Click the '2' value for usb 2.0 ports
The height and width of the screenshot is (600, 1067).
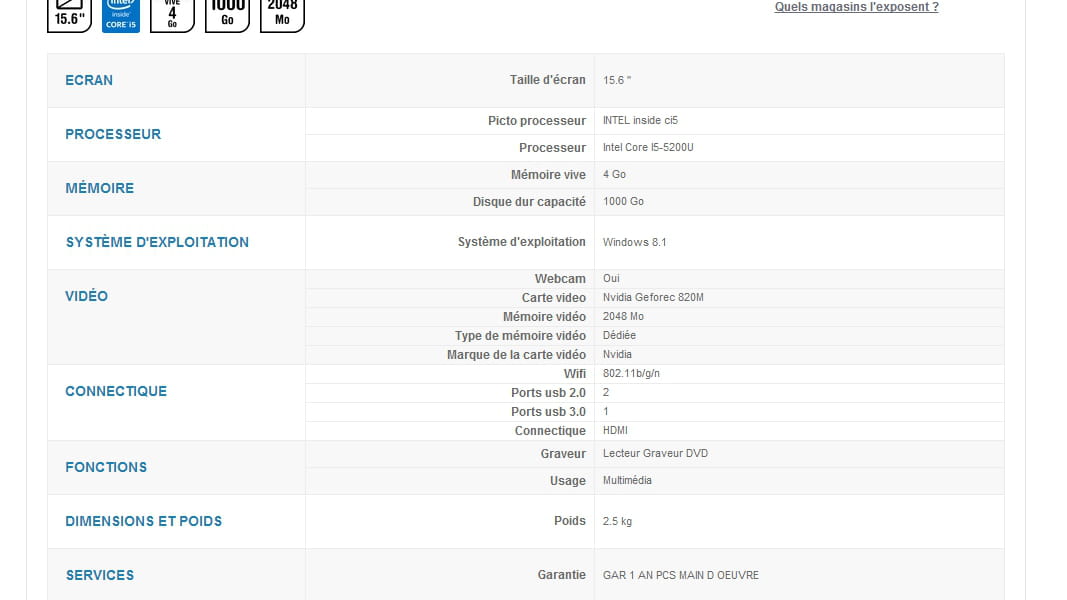(x=606, y=393)
